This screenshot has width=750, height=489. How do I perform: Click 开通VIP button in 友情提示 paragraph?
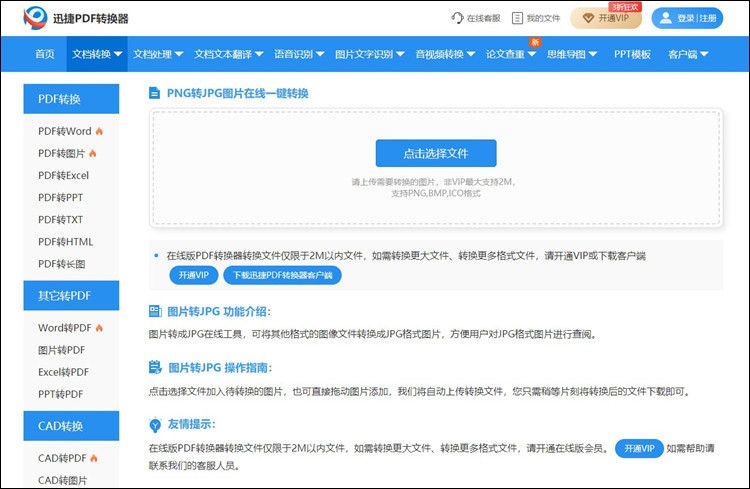click(x=639, y=448)
